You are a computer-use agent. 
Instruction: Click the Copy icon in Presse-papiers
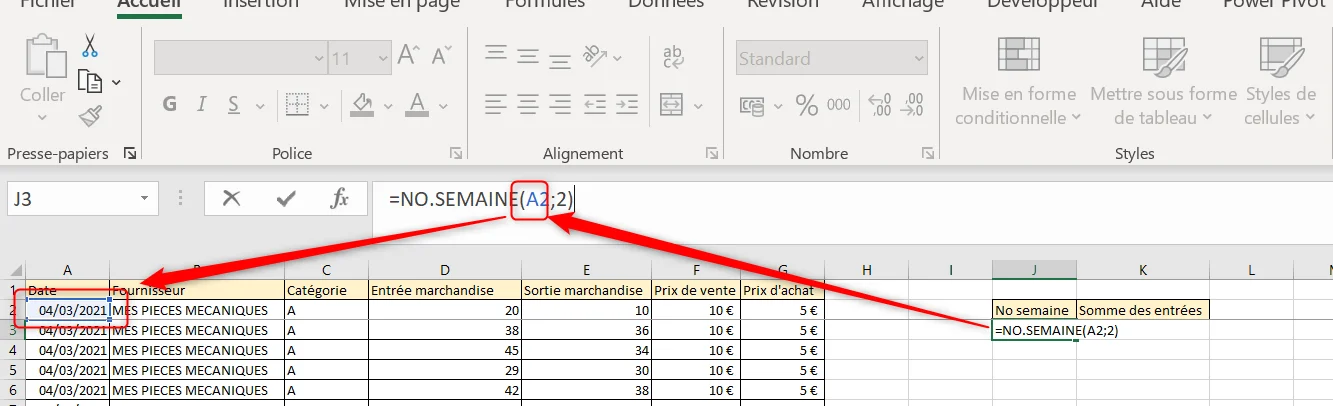90,81
